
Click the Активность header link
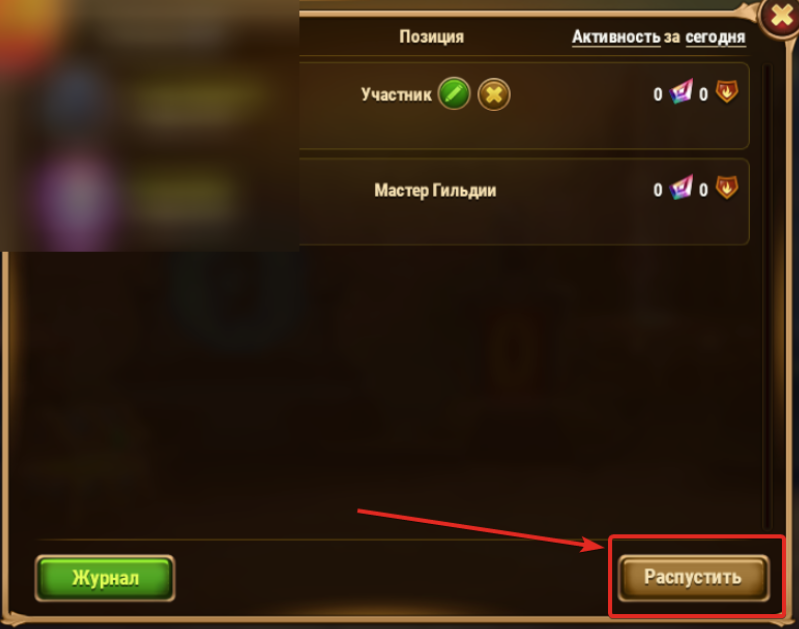tap(616, 37)
